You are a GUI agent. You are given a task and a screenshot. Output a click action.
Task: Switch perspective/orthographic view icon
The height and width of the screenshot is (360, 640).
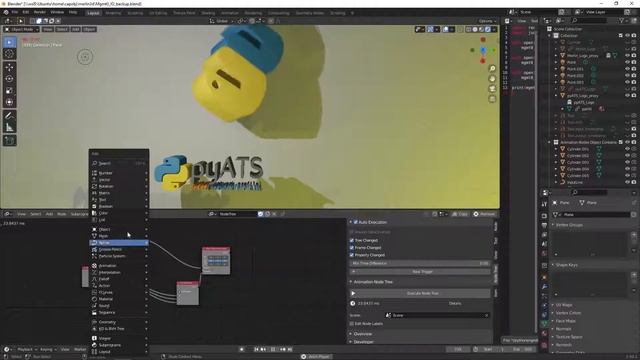(492, 99)
